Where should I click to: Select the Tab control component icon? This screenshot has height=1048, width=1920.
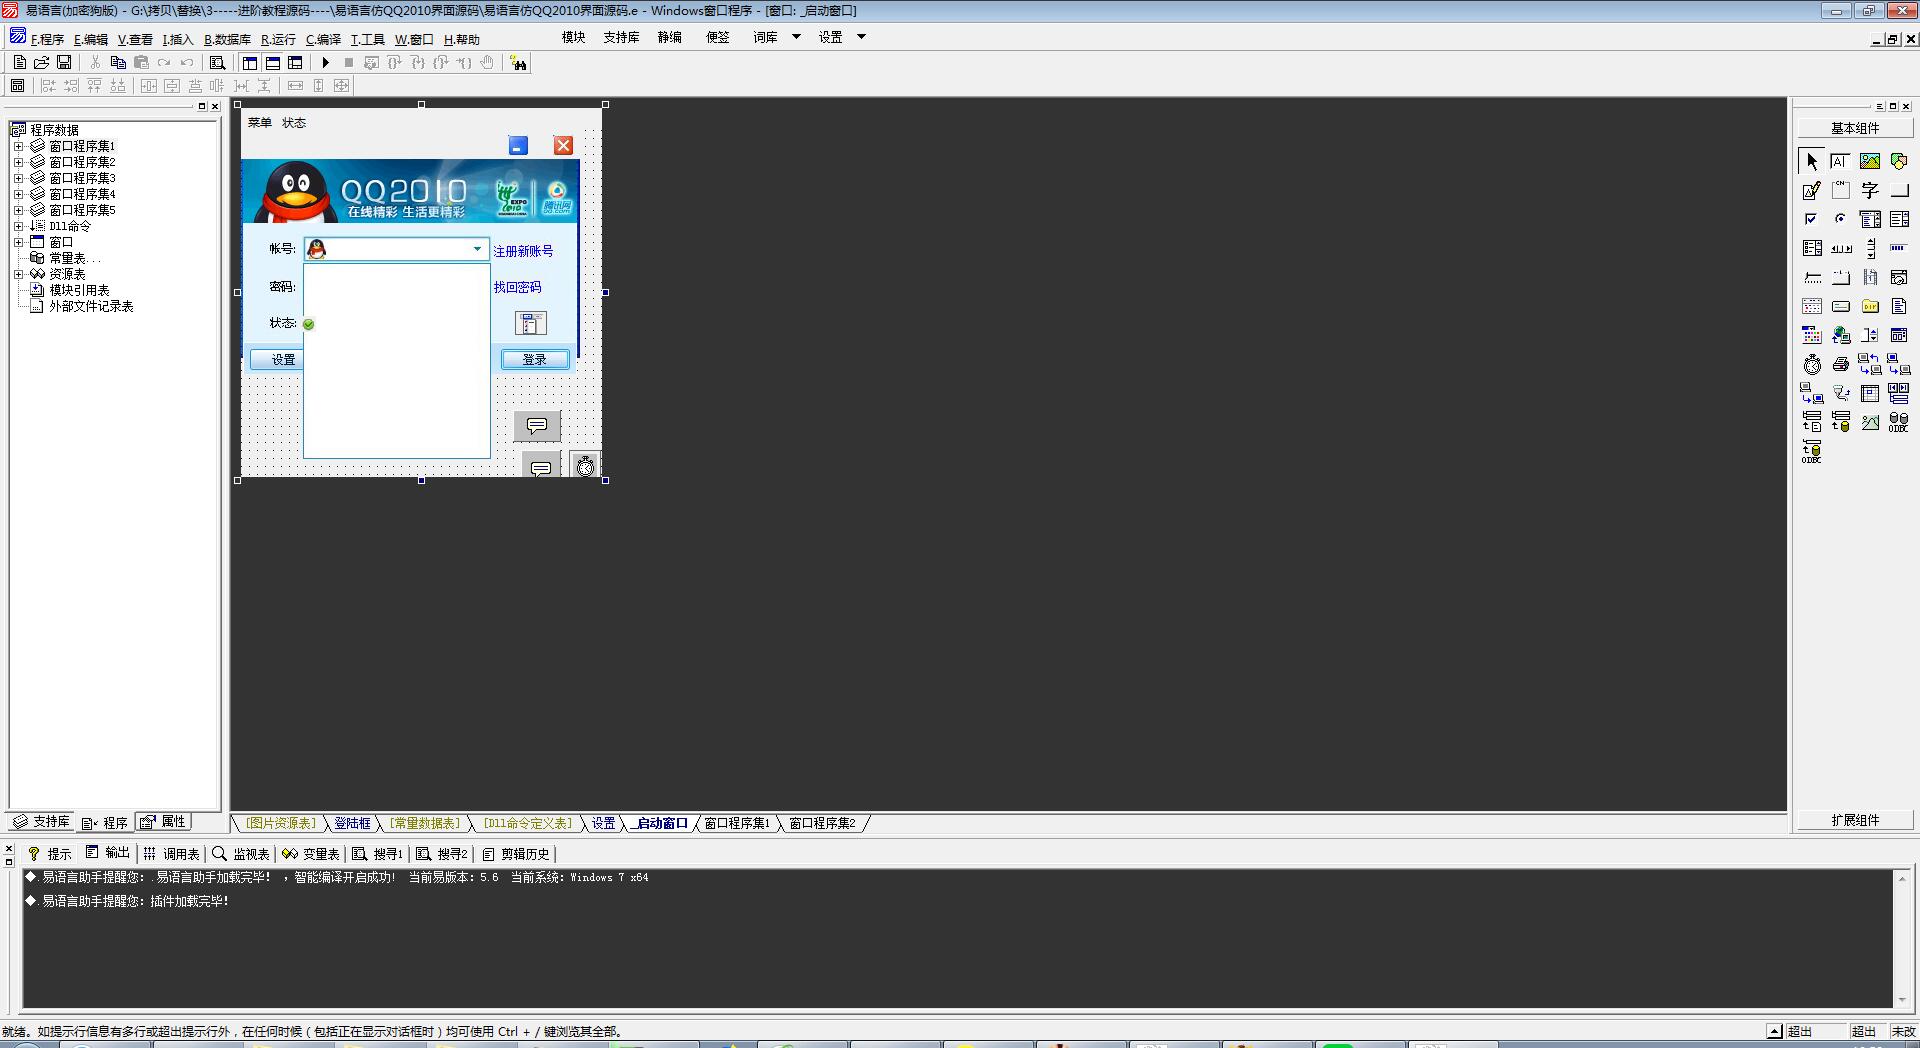tap(1840, 277)
